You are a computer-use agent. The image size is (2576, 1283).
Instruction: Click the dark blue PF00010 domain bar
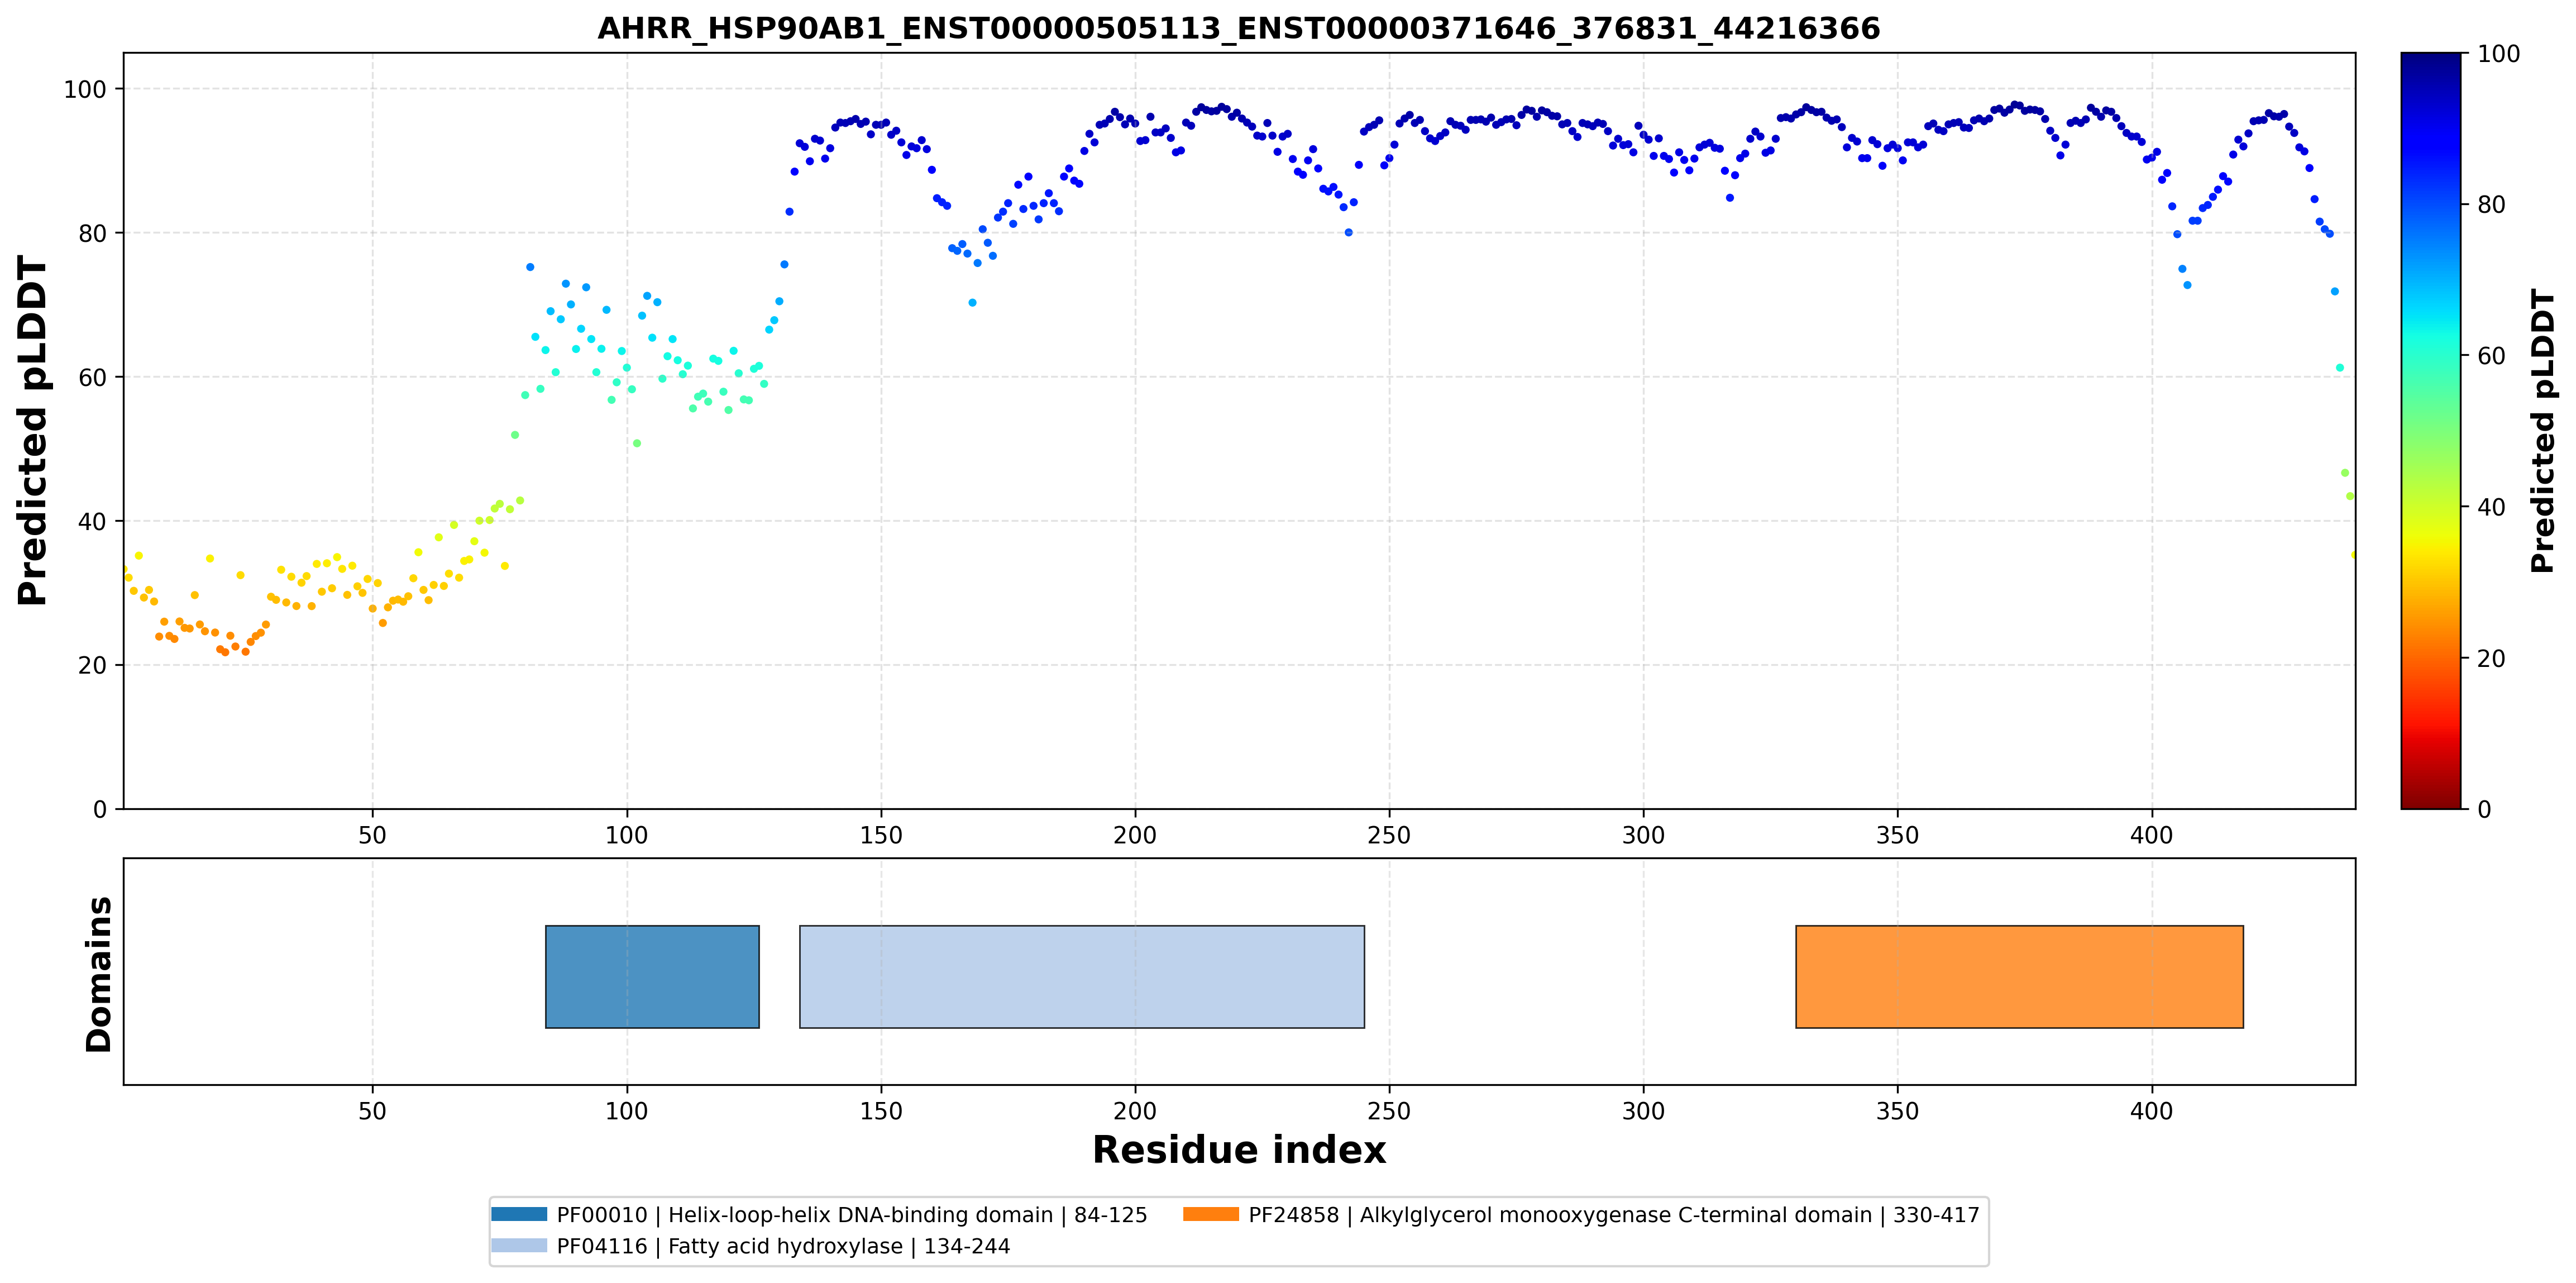[x=652, y=976]
